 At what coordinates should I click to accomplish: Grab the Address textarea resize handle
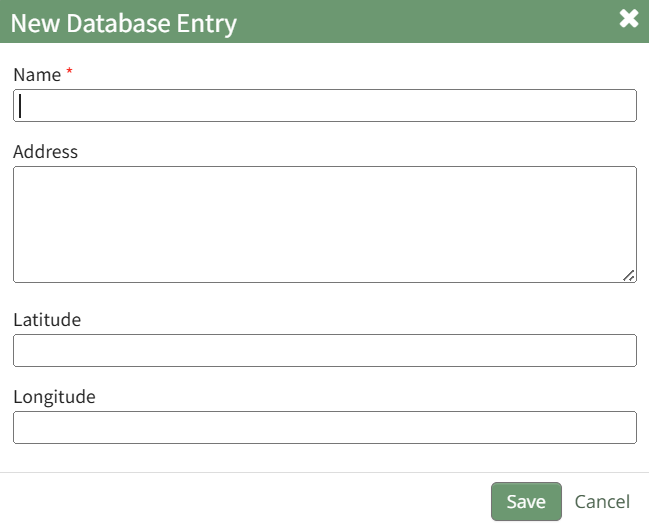pyautogui.click(x=629, y=275)
